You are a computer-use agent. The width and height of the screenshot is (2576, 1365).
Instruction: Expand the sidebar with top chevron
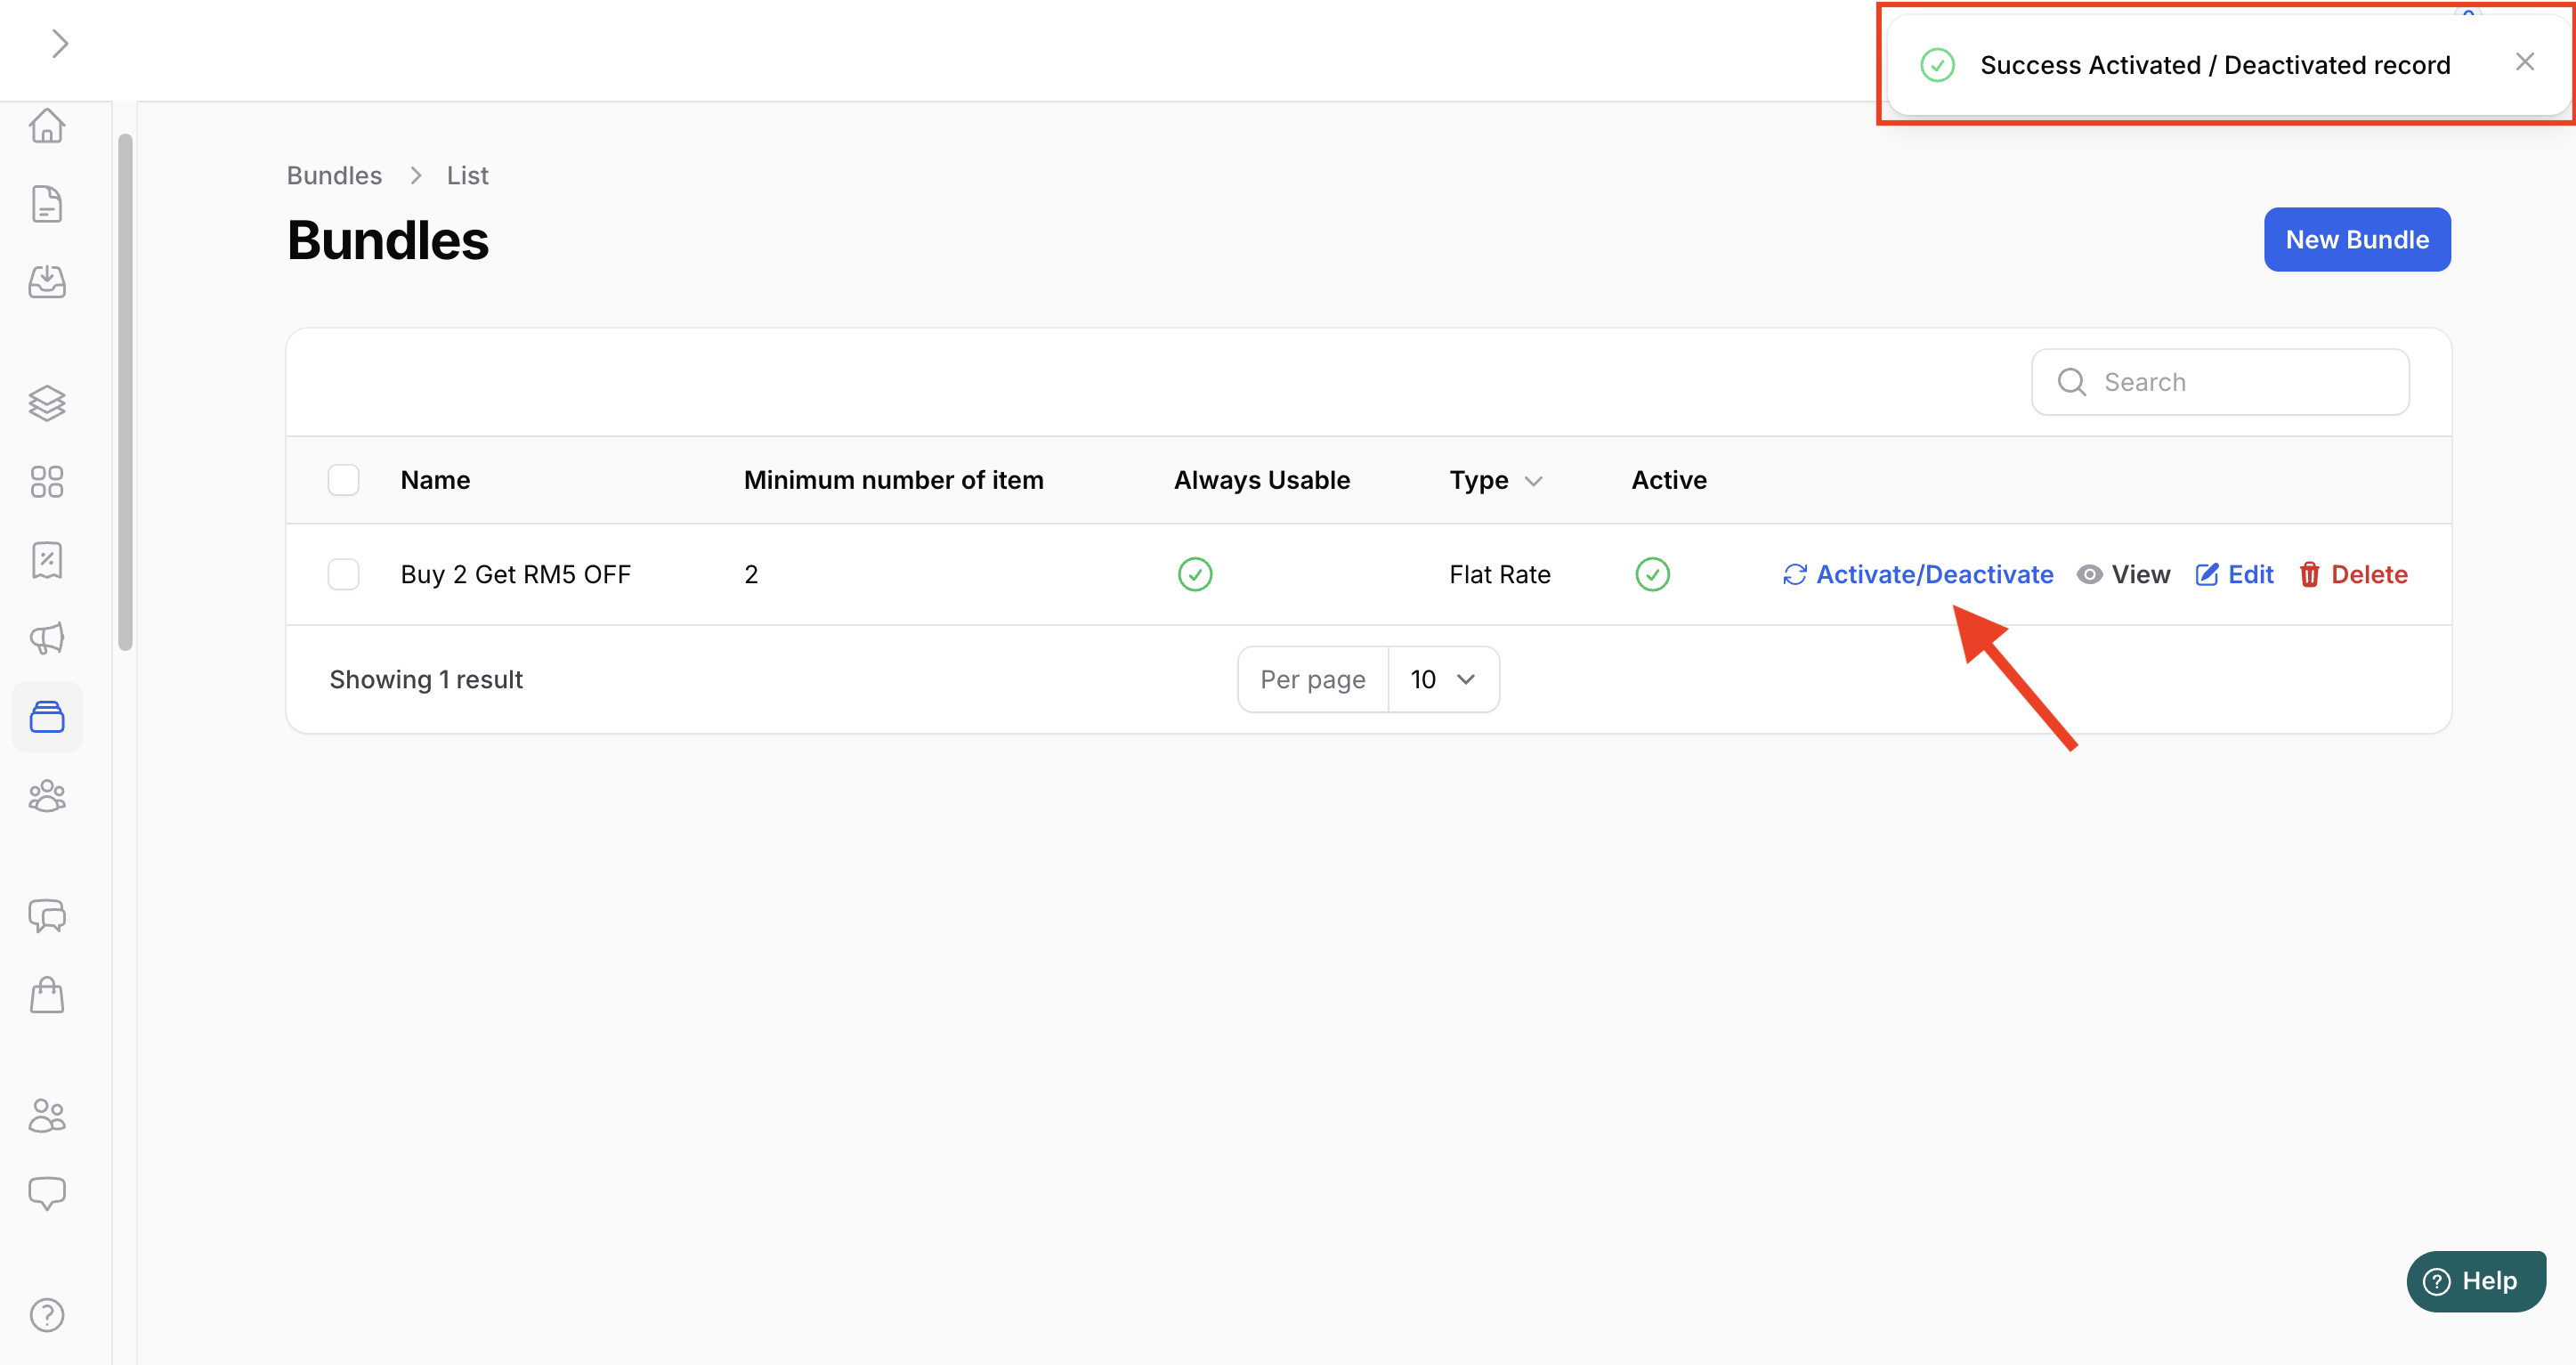click(x=60, y=43)
